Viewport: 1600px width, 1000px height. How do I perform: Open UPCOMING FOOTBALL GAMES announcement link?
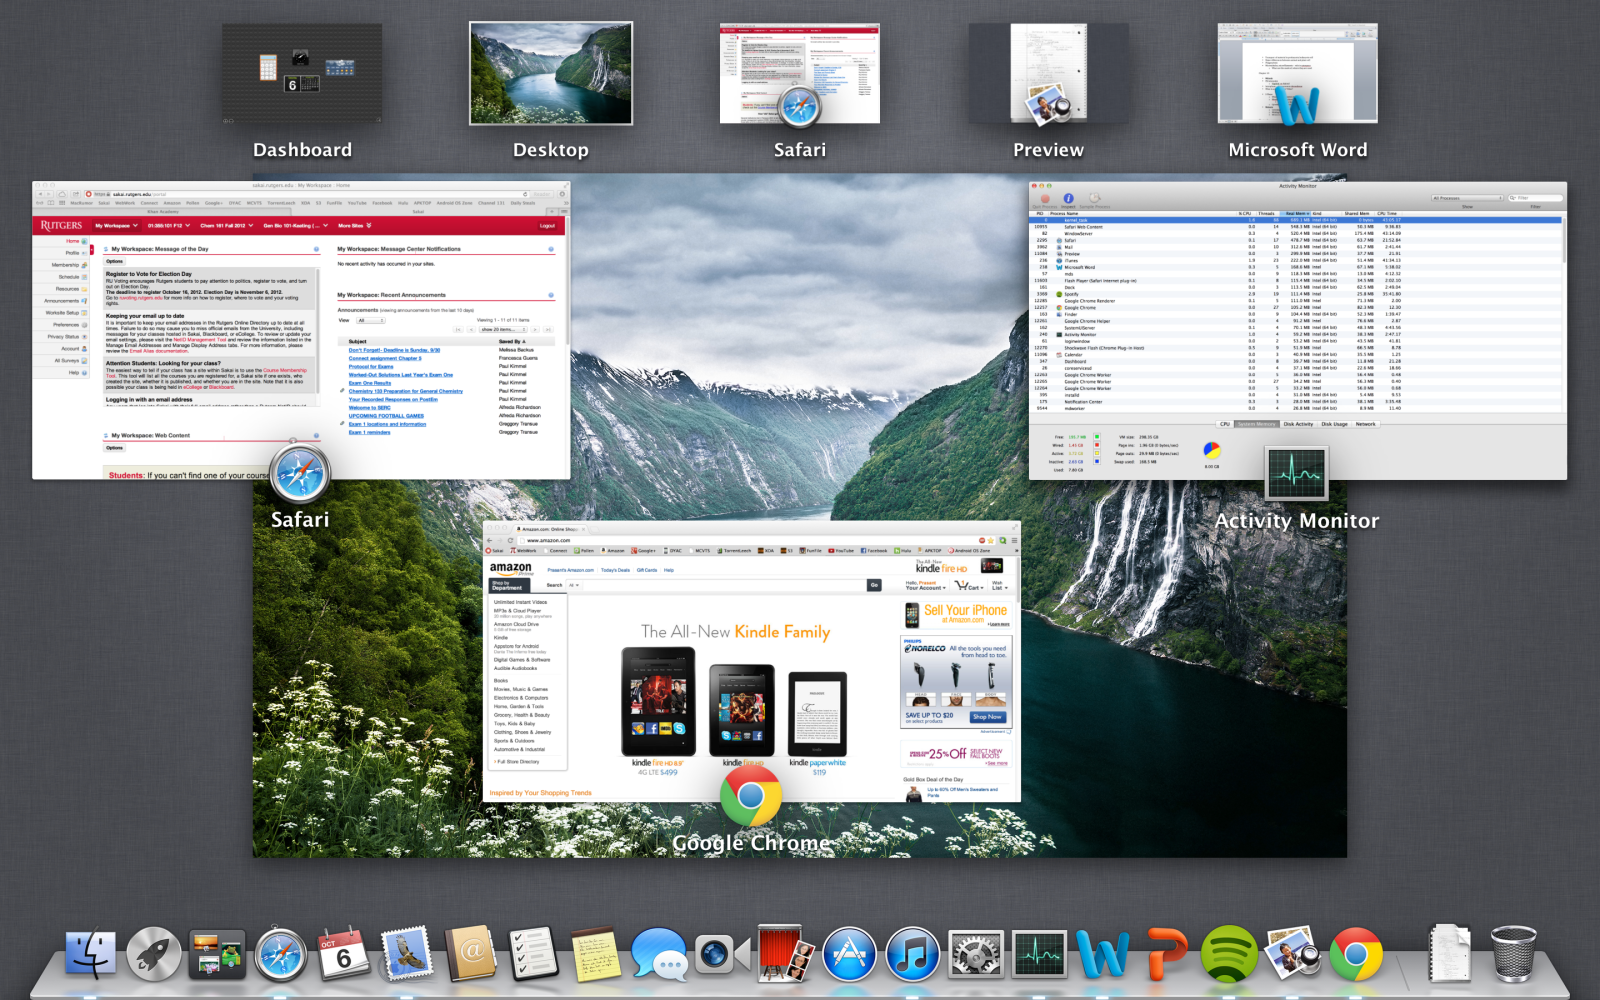(x=386, y=416)
